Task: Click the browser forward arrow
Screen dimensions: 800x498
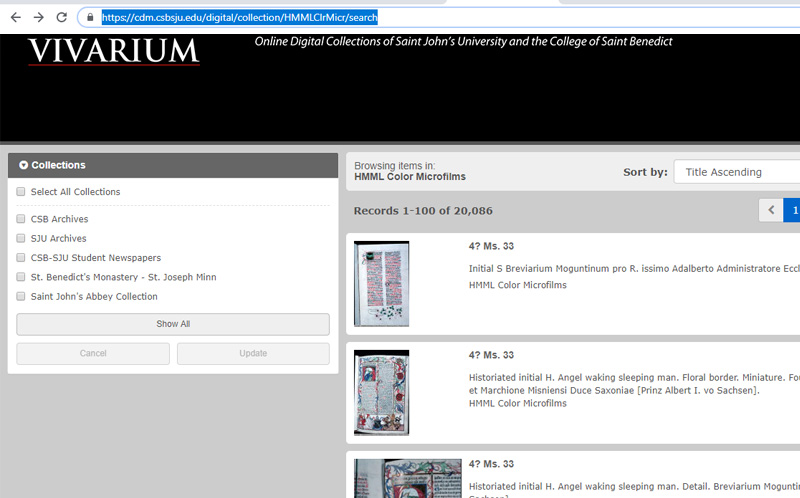Action: (x=38, y=17)
